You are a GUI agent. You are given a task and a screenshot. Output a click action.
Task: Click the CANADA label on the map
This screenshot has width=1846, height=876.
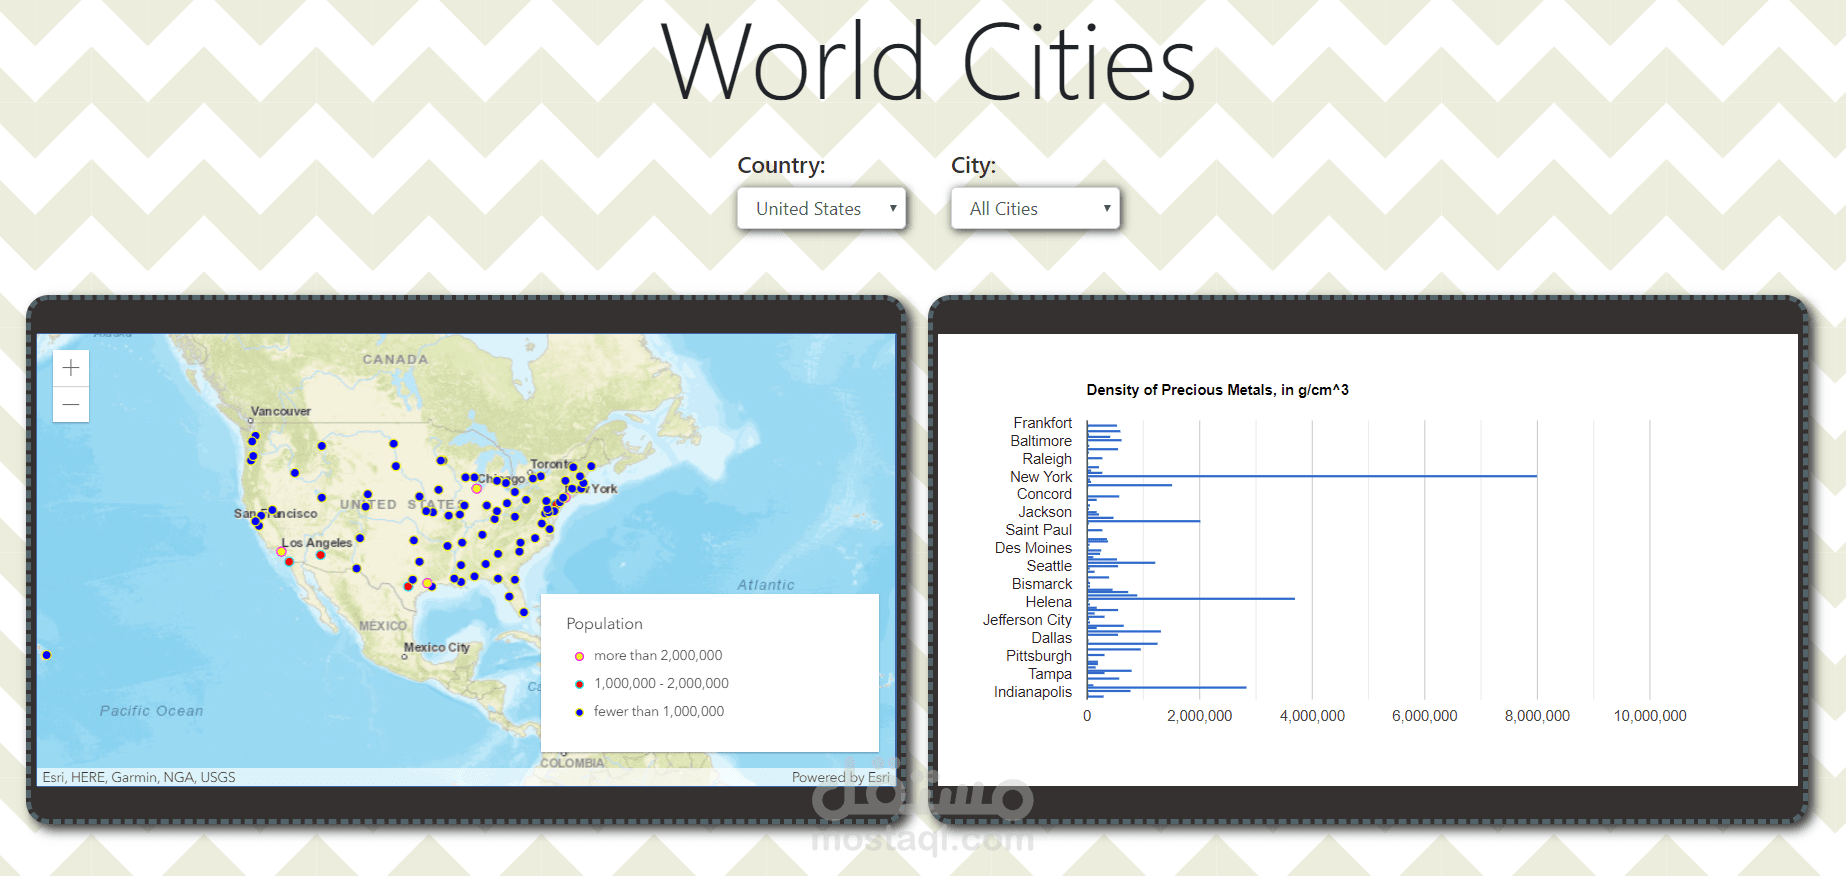click(x=395, y=359)
